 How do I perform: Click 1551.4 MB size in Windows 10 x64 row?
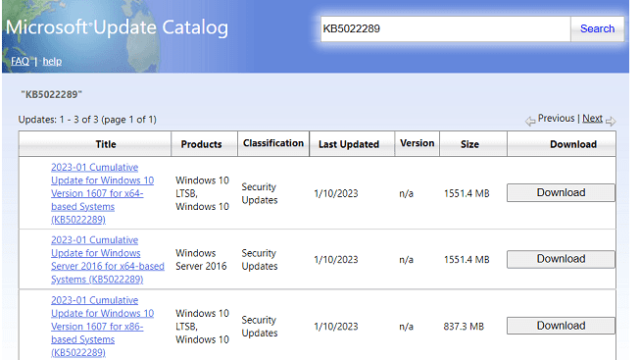point(467,193)
